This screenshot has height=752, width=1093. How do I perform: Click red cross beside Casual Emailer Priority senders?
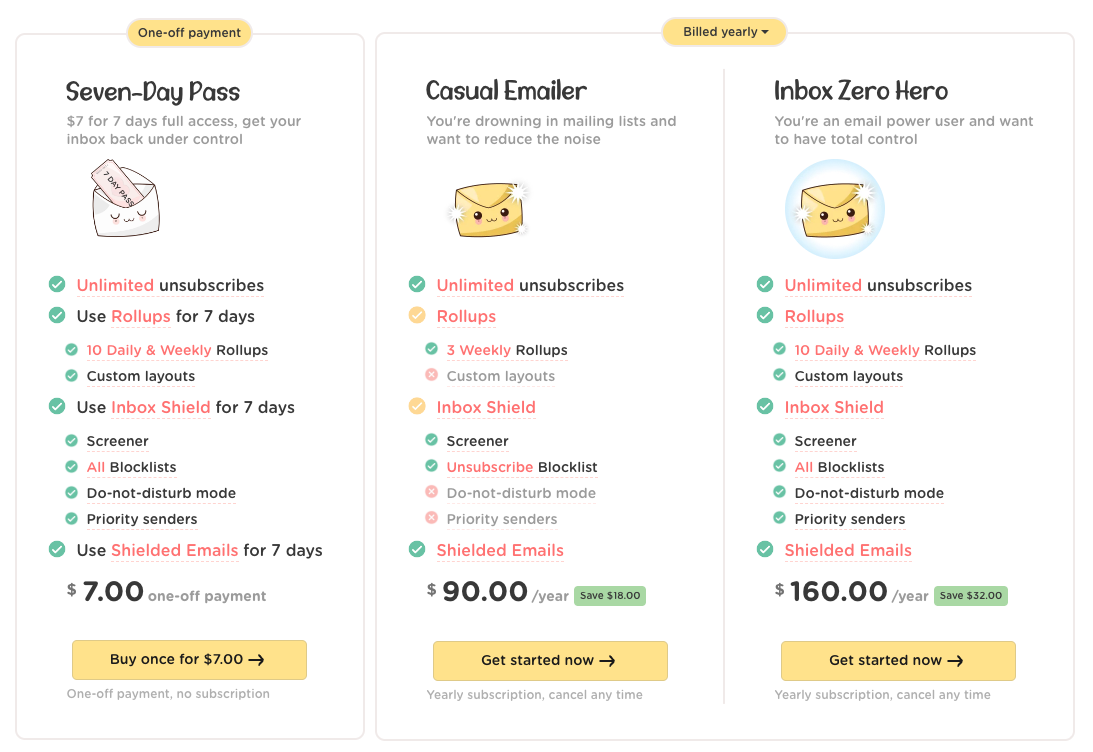click(x=431, y=518)
